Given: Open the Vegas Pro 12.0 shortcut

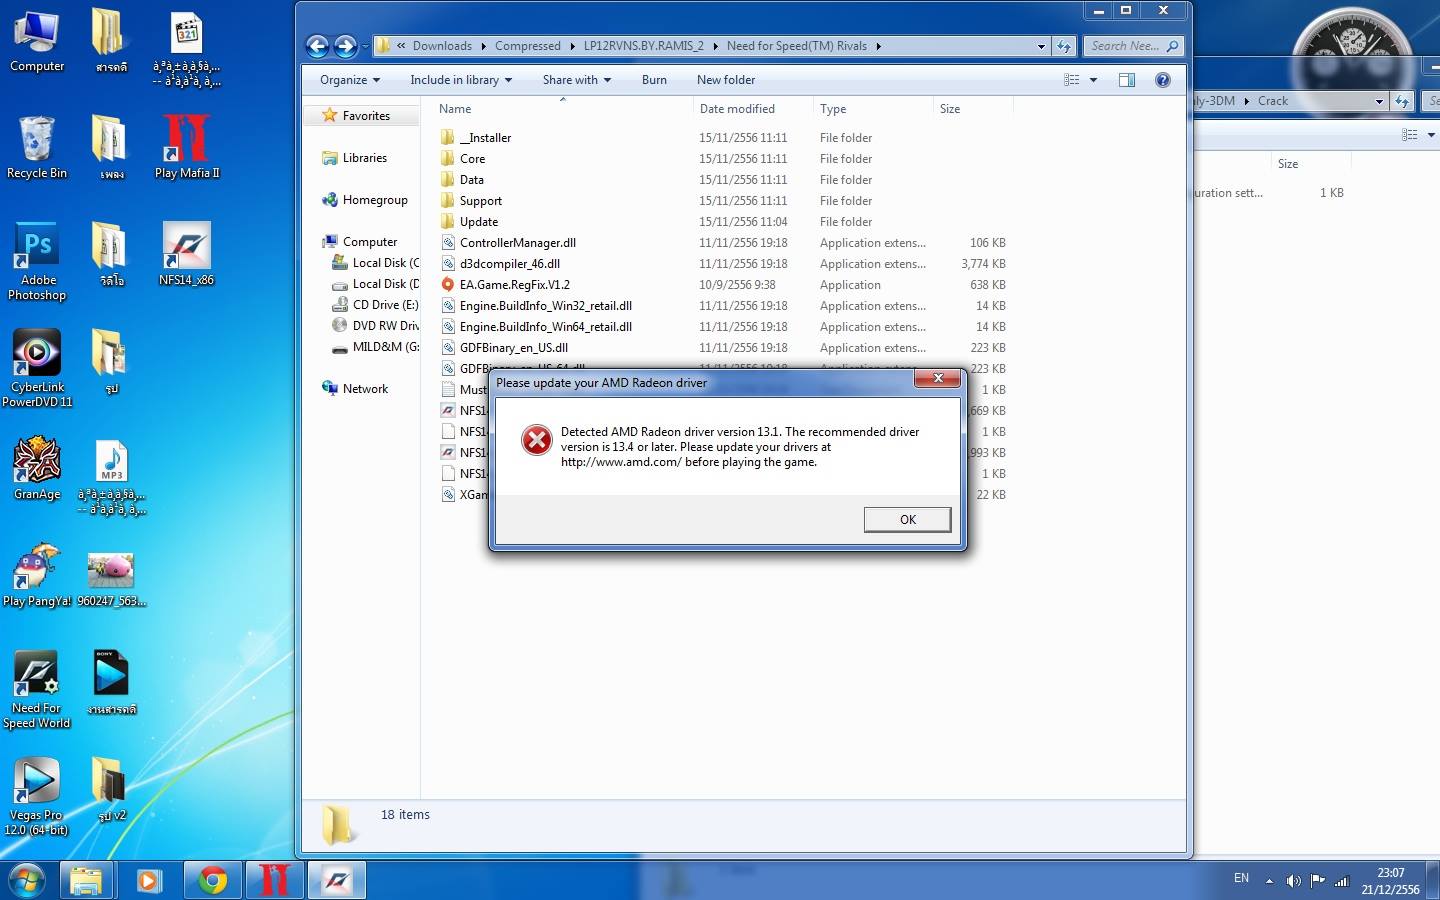Looking at the screenshot, I should tap(37, 797).
